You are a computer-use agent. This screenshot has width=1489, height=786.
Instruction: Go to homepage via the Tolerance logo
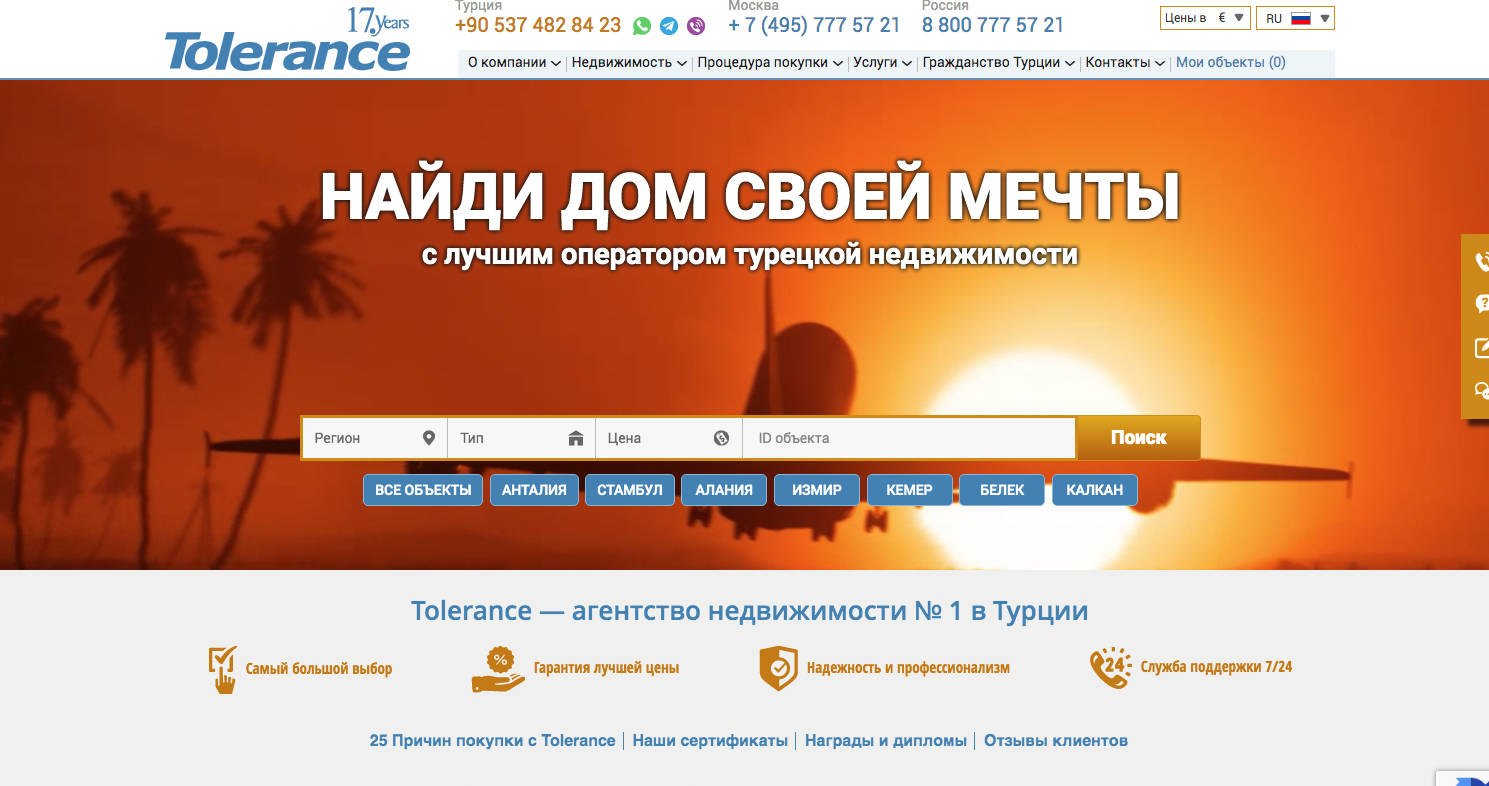pos(288,41)
